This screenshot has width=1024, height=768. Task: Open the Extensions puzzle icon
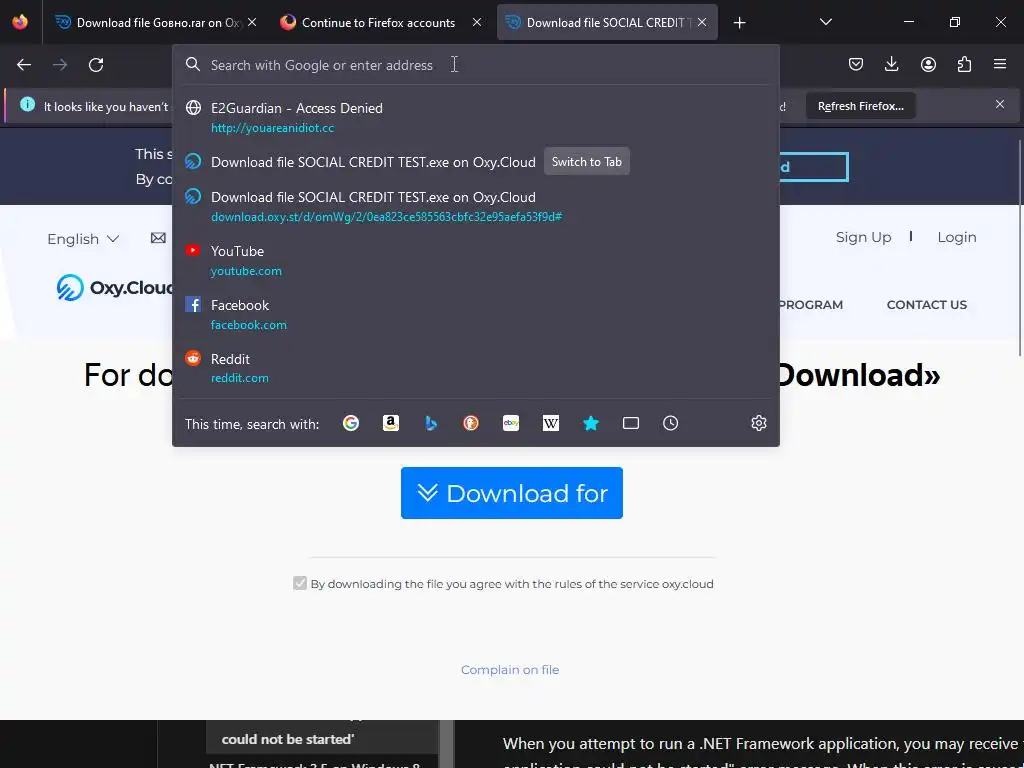click(964, 64)
